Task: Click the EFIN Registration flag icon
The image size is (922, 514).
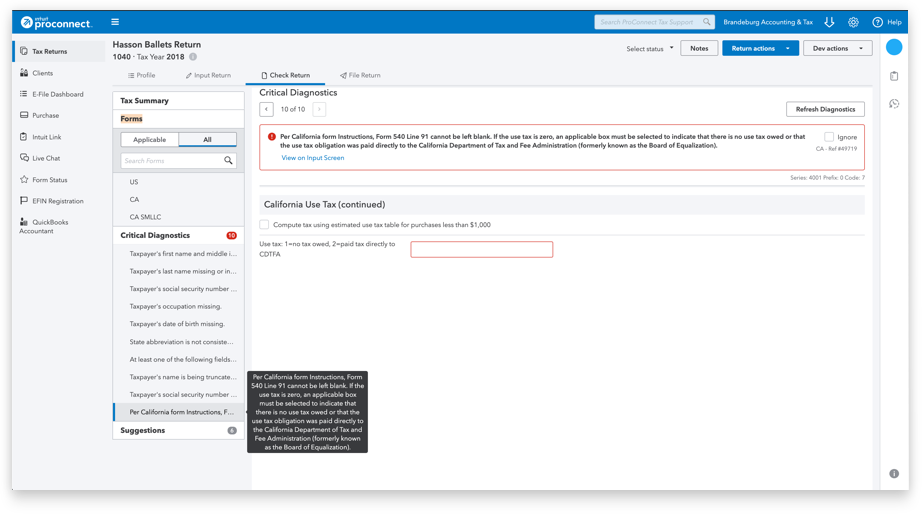Action: pyautogui.click(x=24, y=201)
